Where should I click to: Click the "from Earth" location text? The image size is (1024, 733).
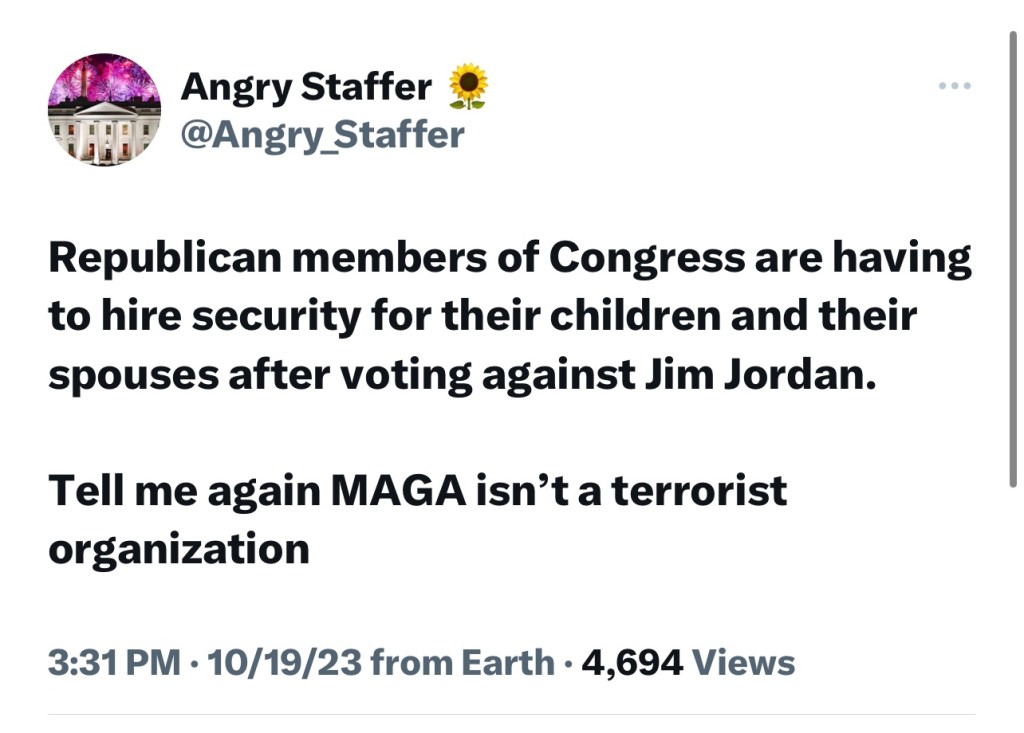coord(461,662)
